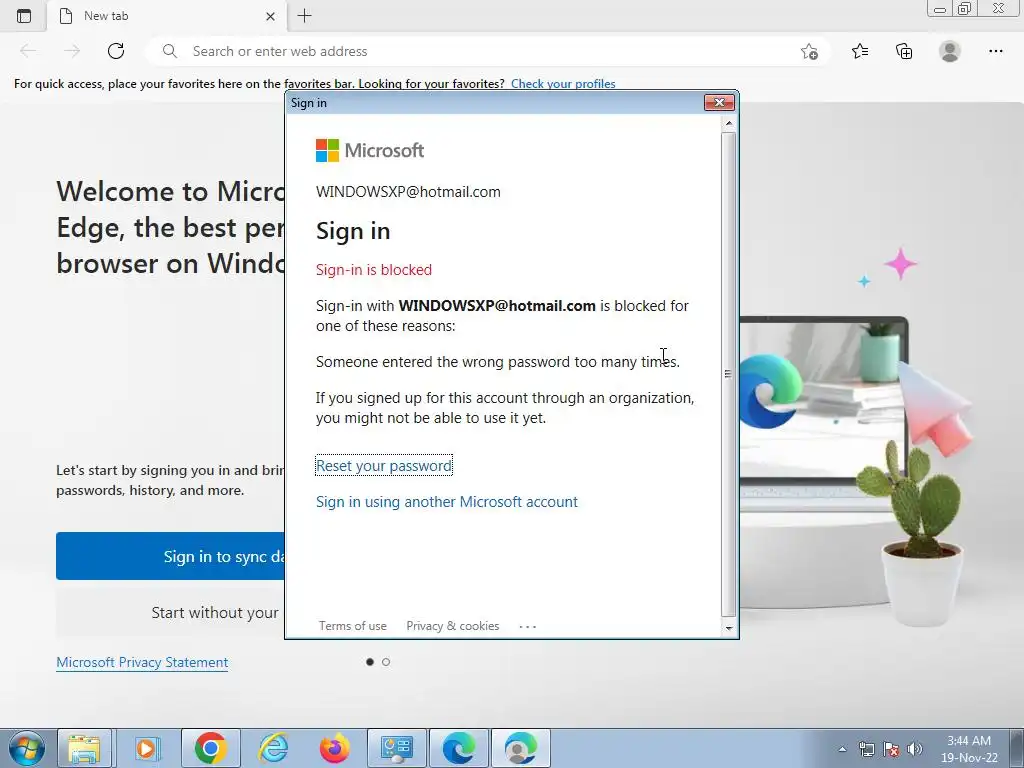1024x768 pixels.
Task: Click Start without your data button
Action: point(170,613)
